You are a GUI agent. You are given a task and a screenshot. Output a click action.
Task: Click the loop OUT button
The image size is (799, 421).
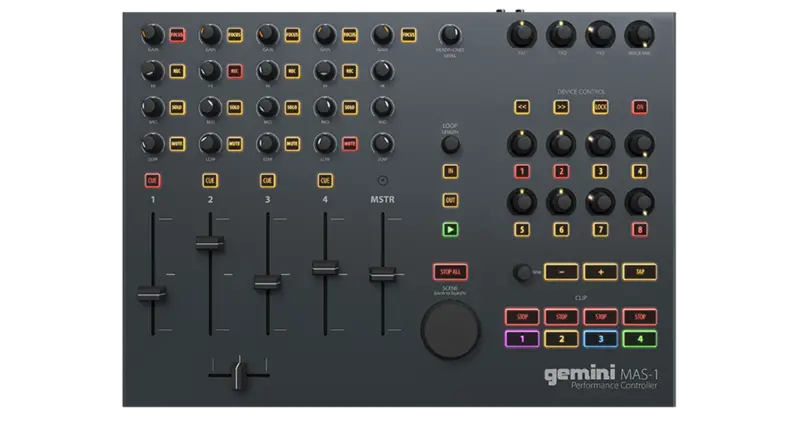451,201
